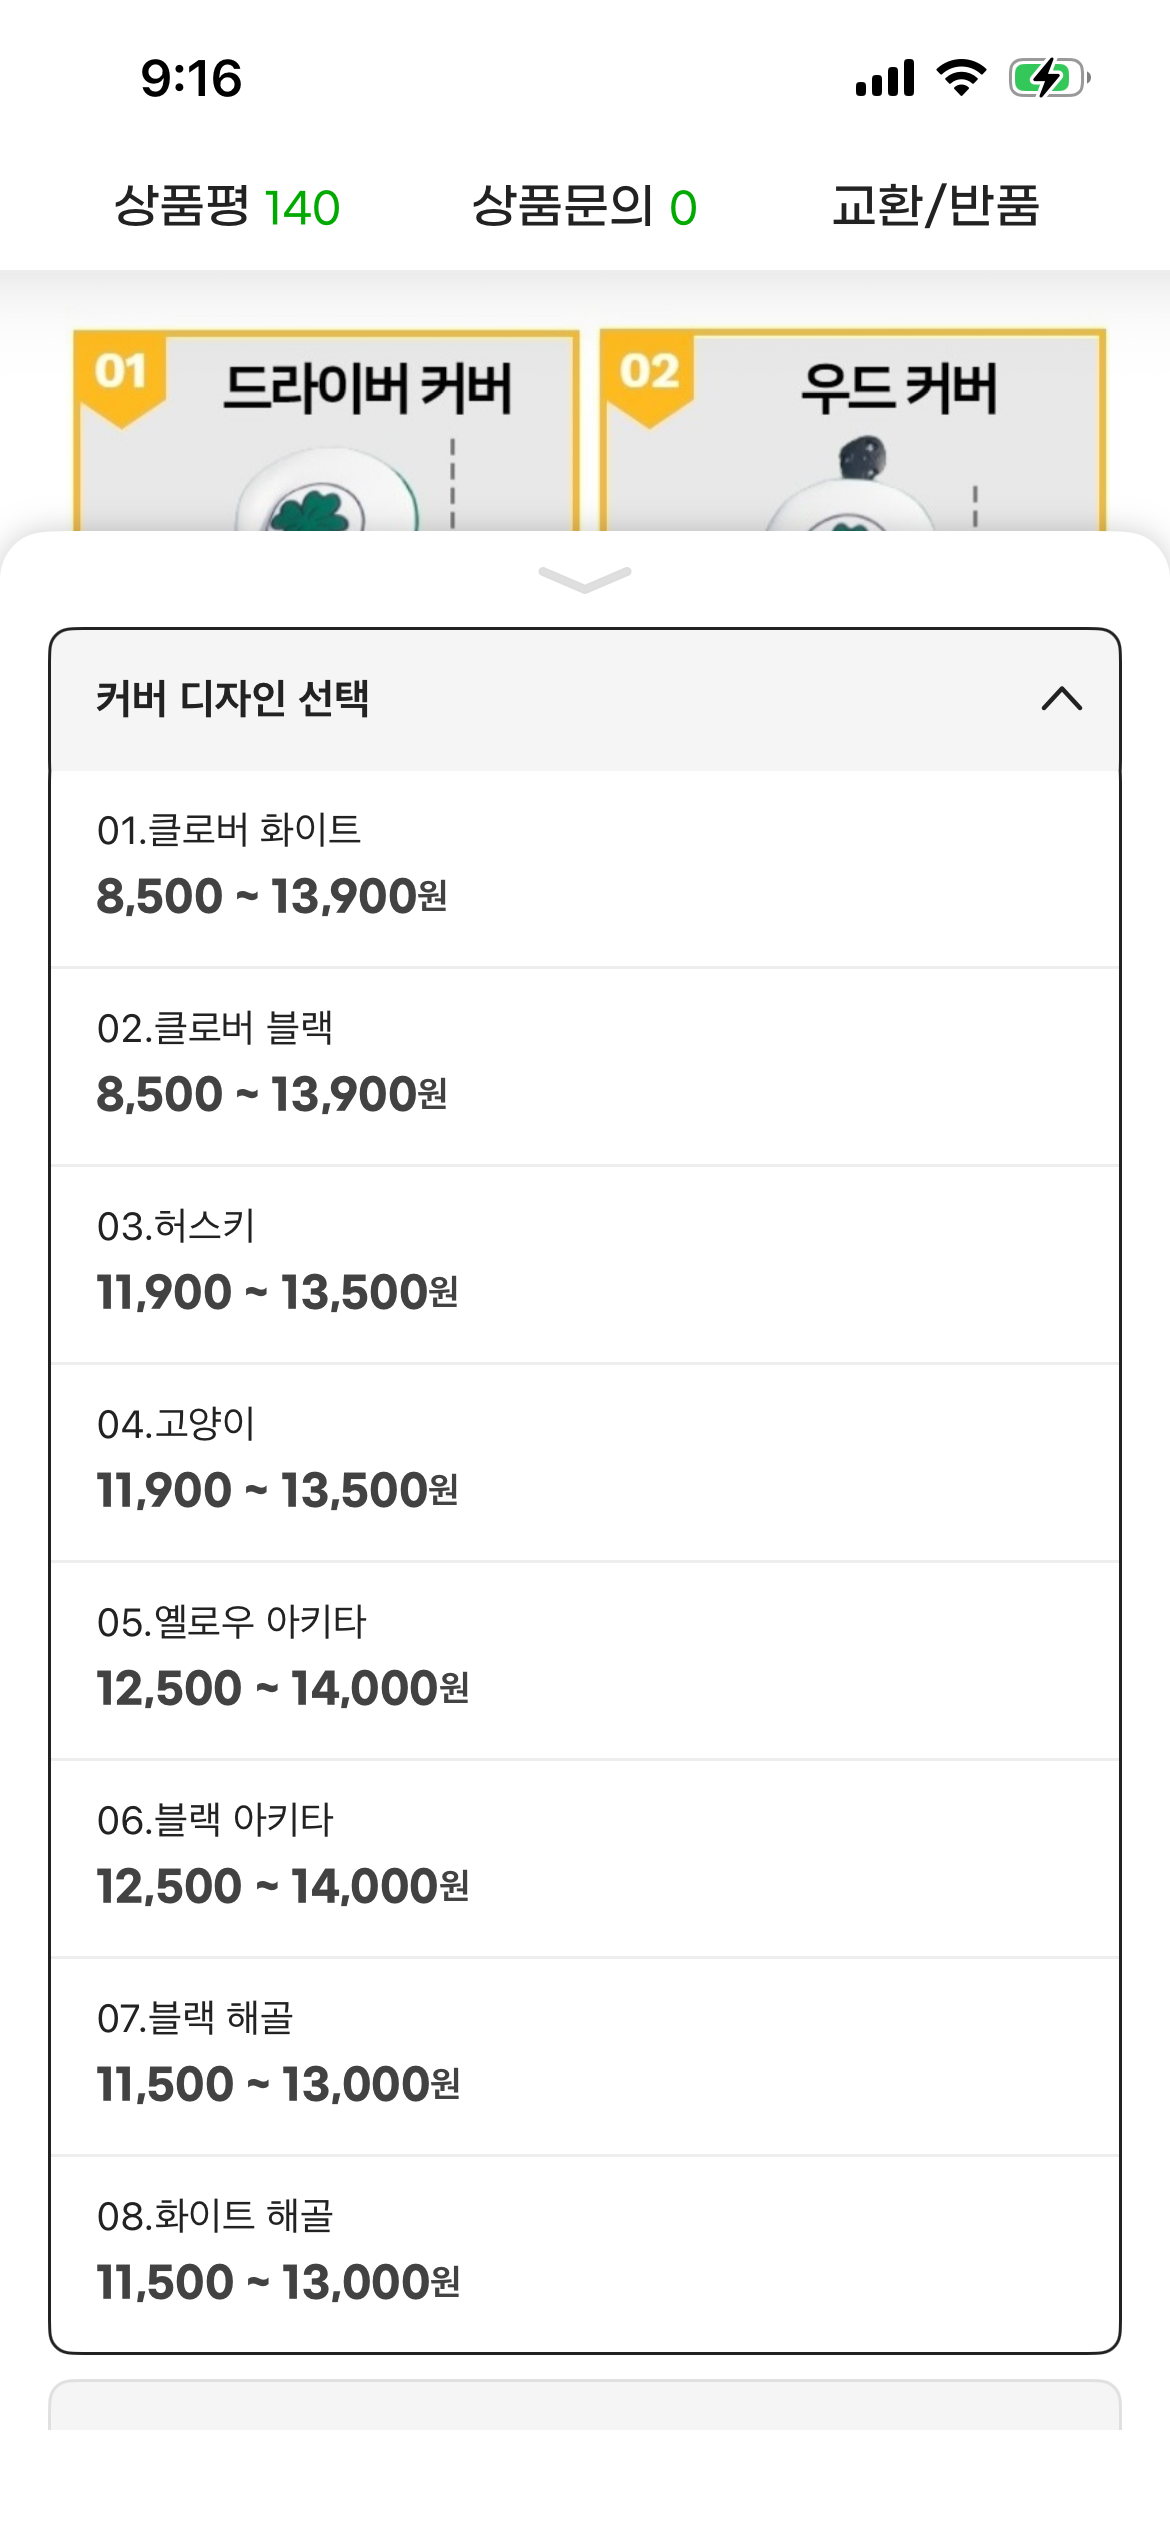The width and height of the screenshot is (1170, 2532).
Task: Tap the bottom sheet down-arrow handle
Action: (585, 579)
